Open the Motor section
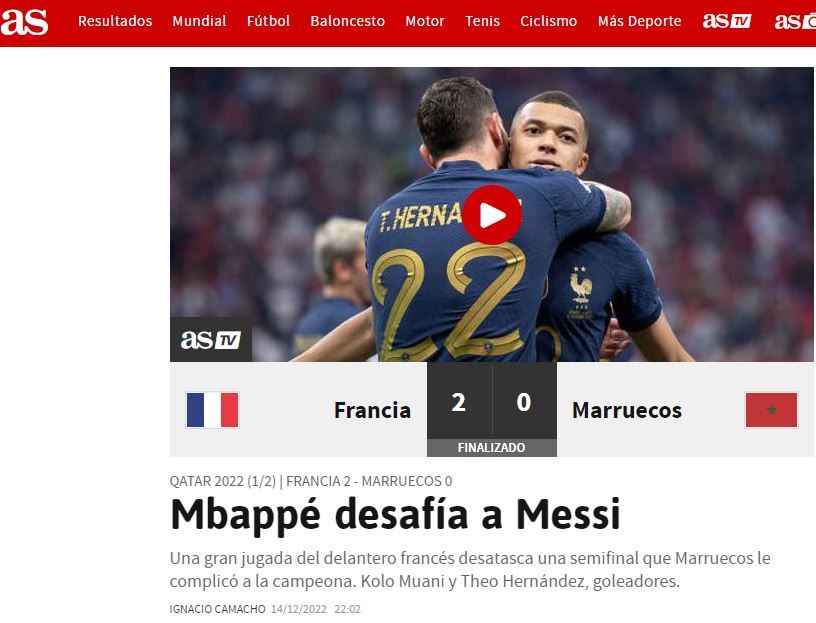This screenshot has height=623, width=816. pos(425,21)
